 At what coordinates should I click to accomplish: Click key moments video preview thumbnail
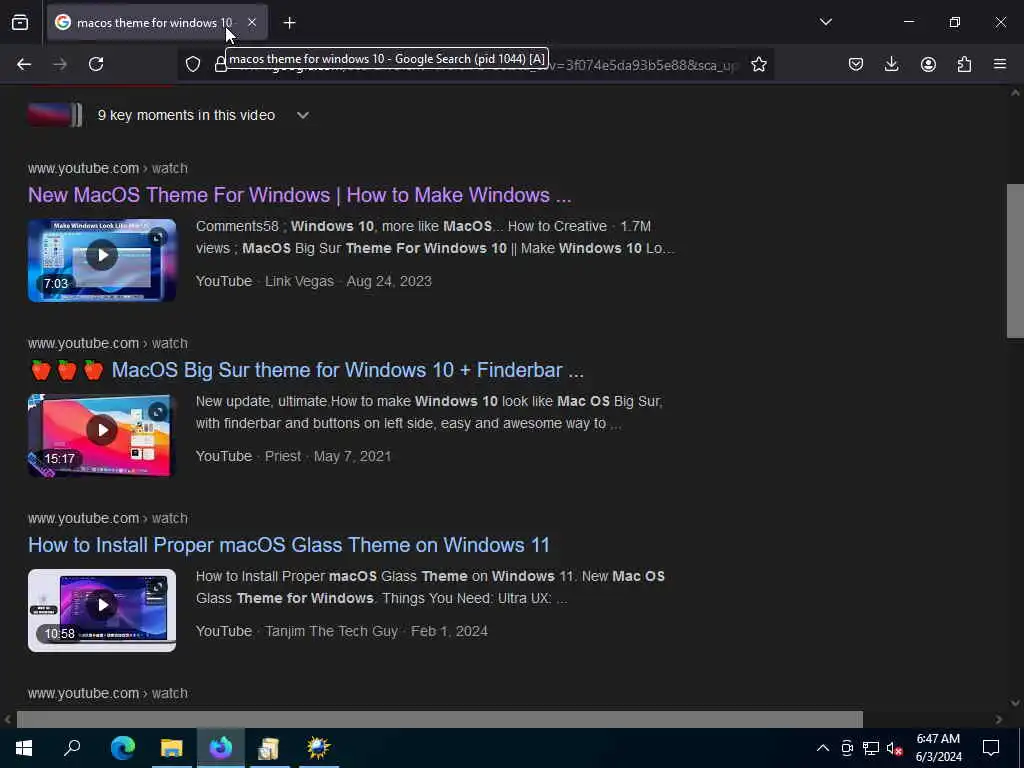coord(55,115)
